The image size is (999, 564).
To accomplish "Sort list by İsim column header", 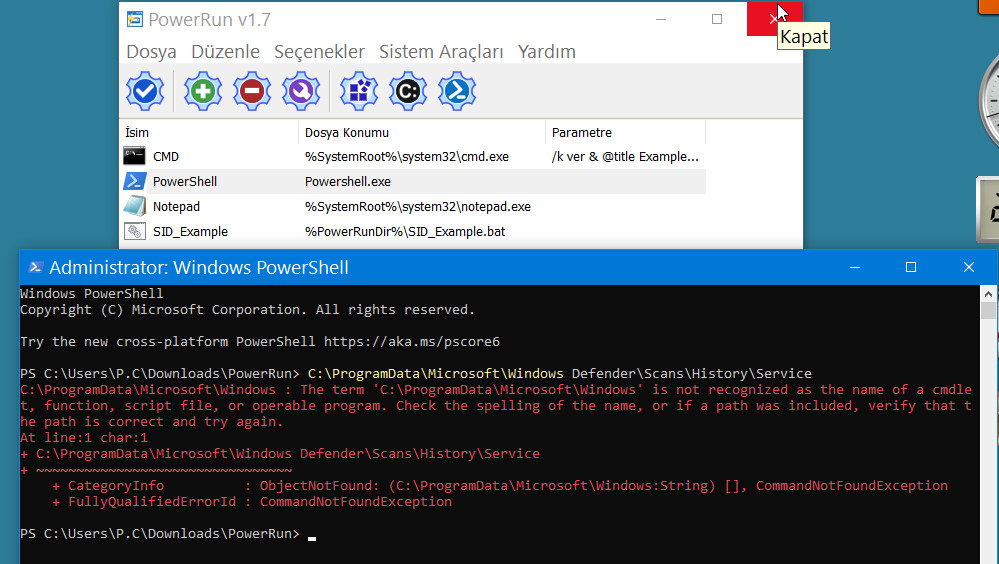I will tap(209, 133).
